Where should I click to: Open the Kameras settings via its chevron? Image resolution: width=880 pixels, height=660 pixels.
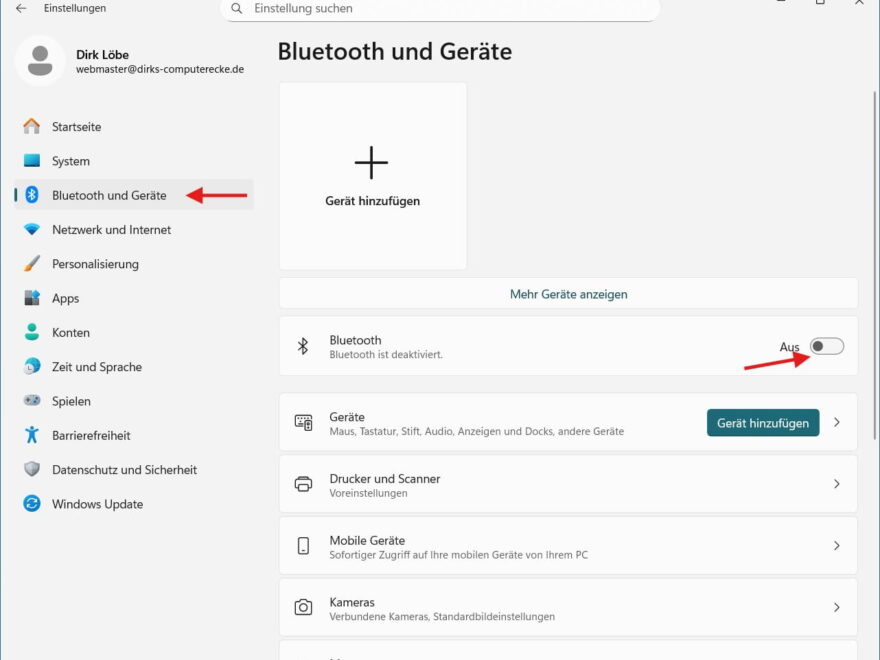(837, 607)
